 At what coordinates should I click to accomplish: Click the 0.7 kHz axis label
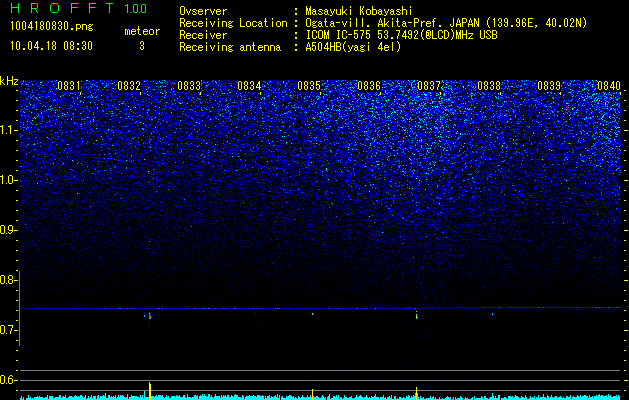9,330
